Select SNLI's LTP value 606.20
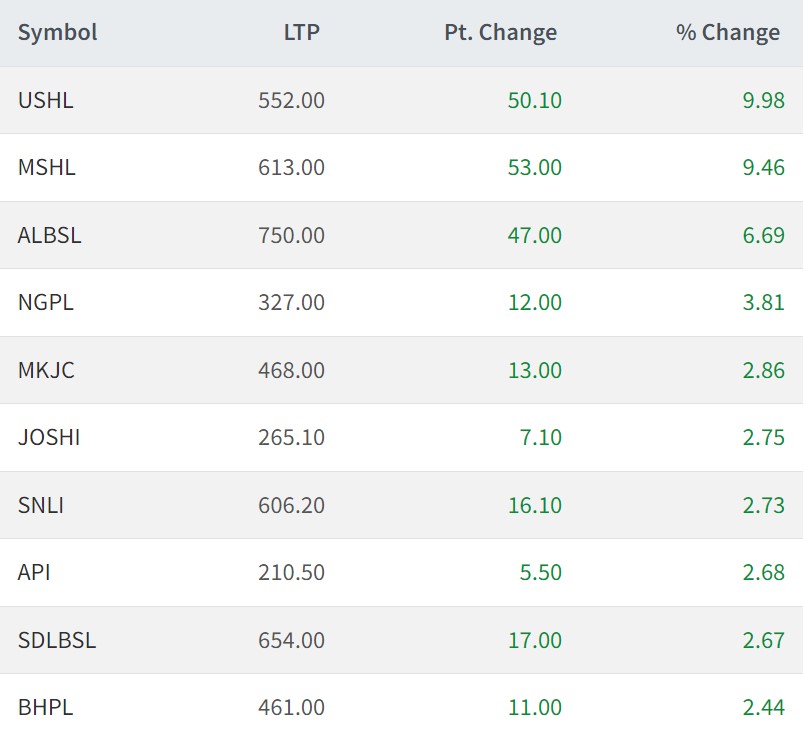804x740 pixels. (291, 505)
